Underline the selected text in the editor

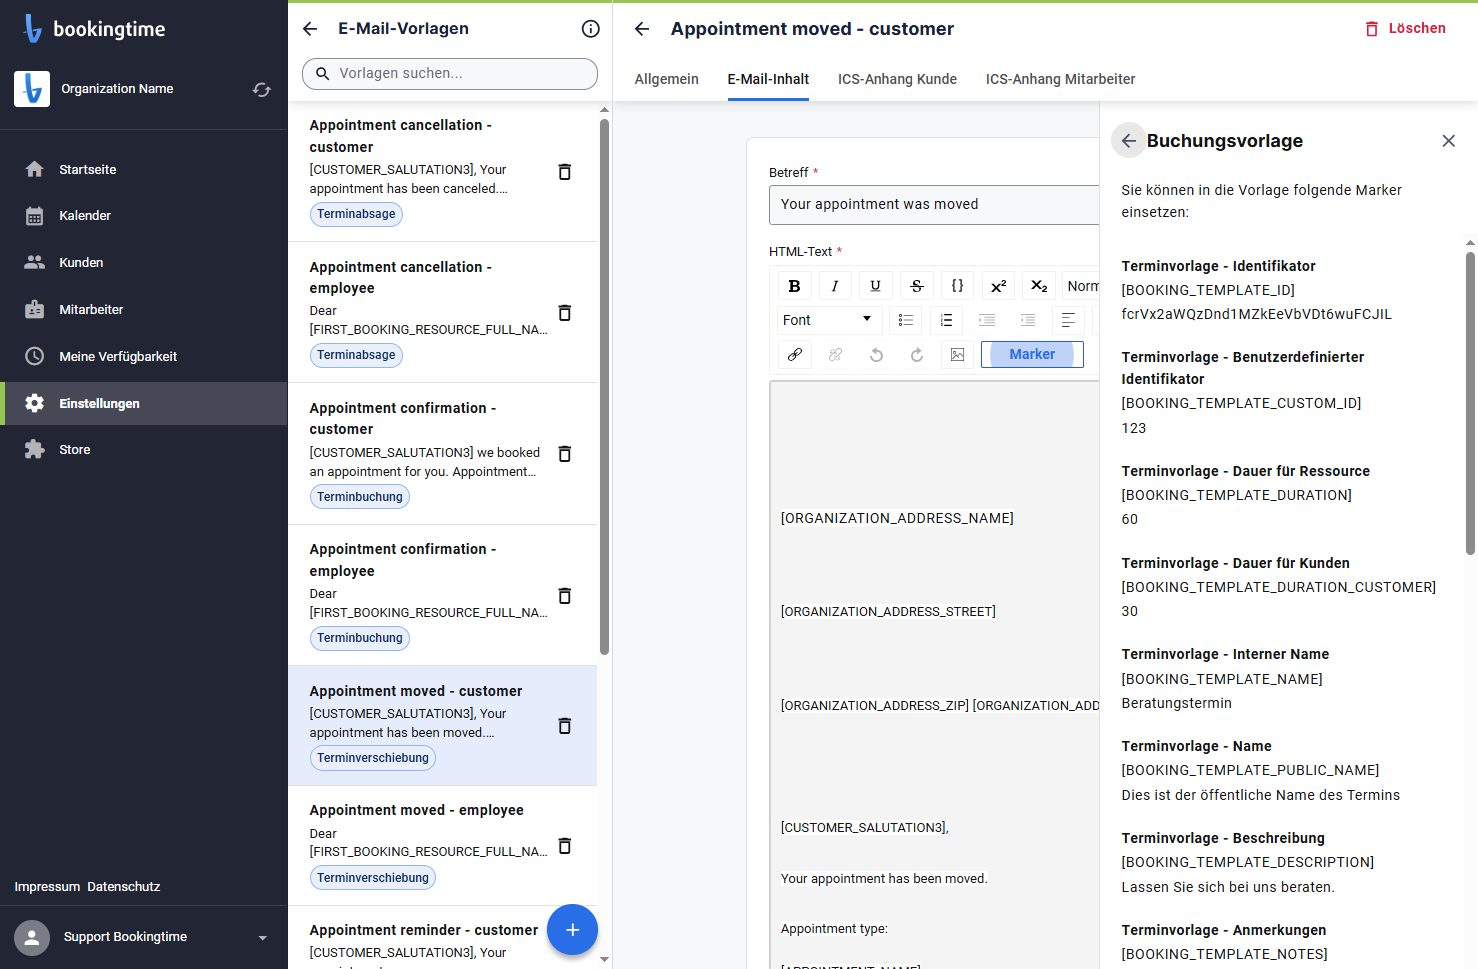tap(876, 286)
